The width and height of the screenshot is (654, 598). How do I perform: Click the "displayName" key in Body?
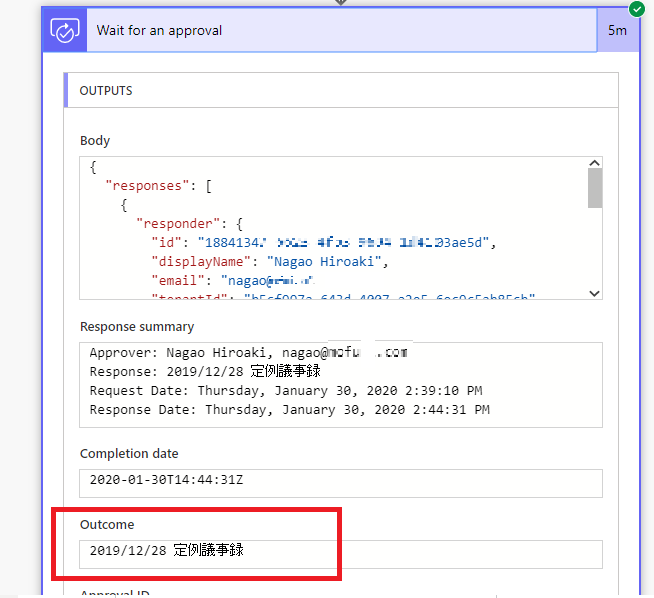[201, 262]
